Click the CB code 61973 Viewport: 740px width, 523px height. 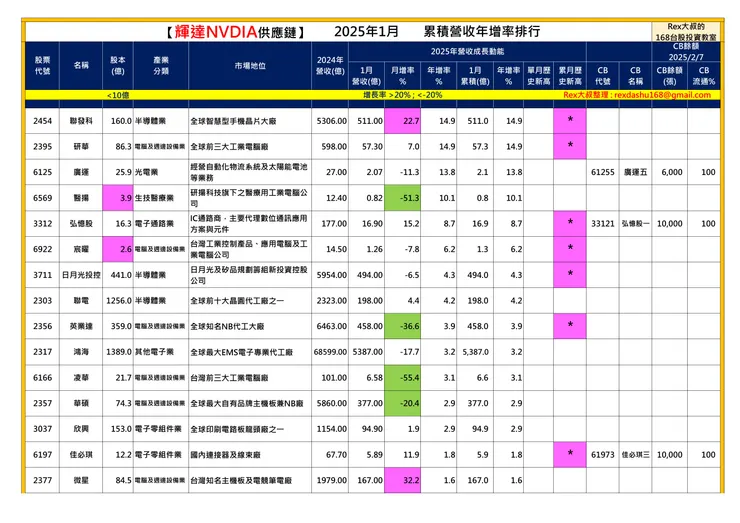[603, 455]
